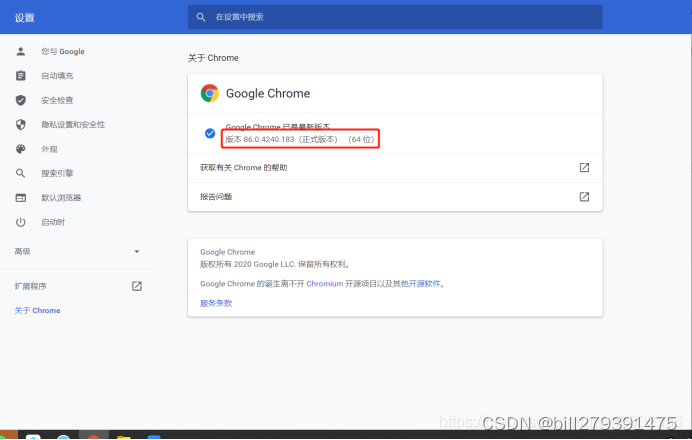Click the shield icon for 隐私设置和安全性

[21, 124]
